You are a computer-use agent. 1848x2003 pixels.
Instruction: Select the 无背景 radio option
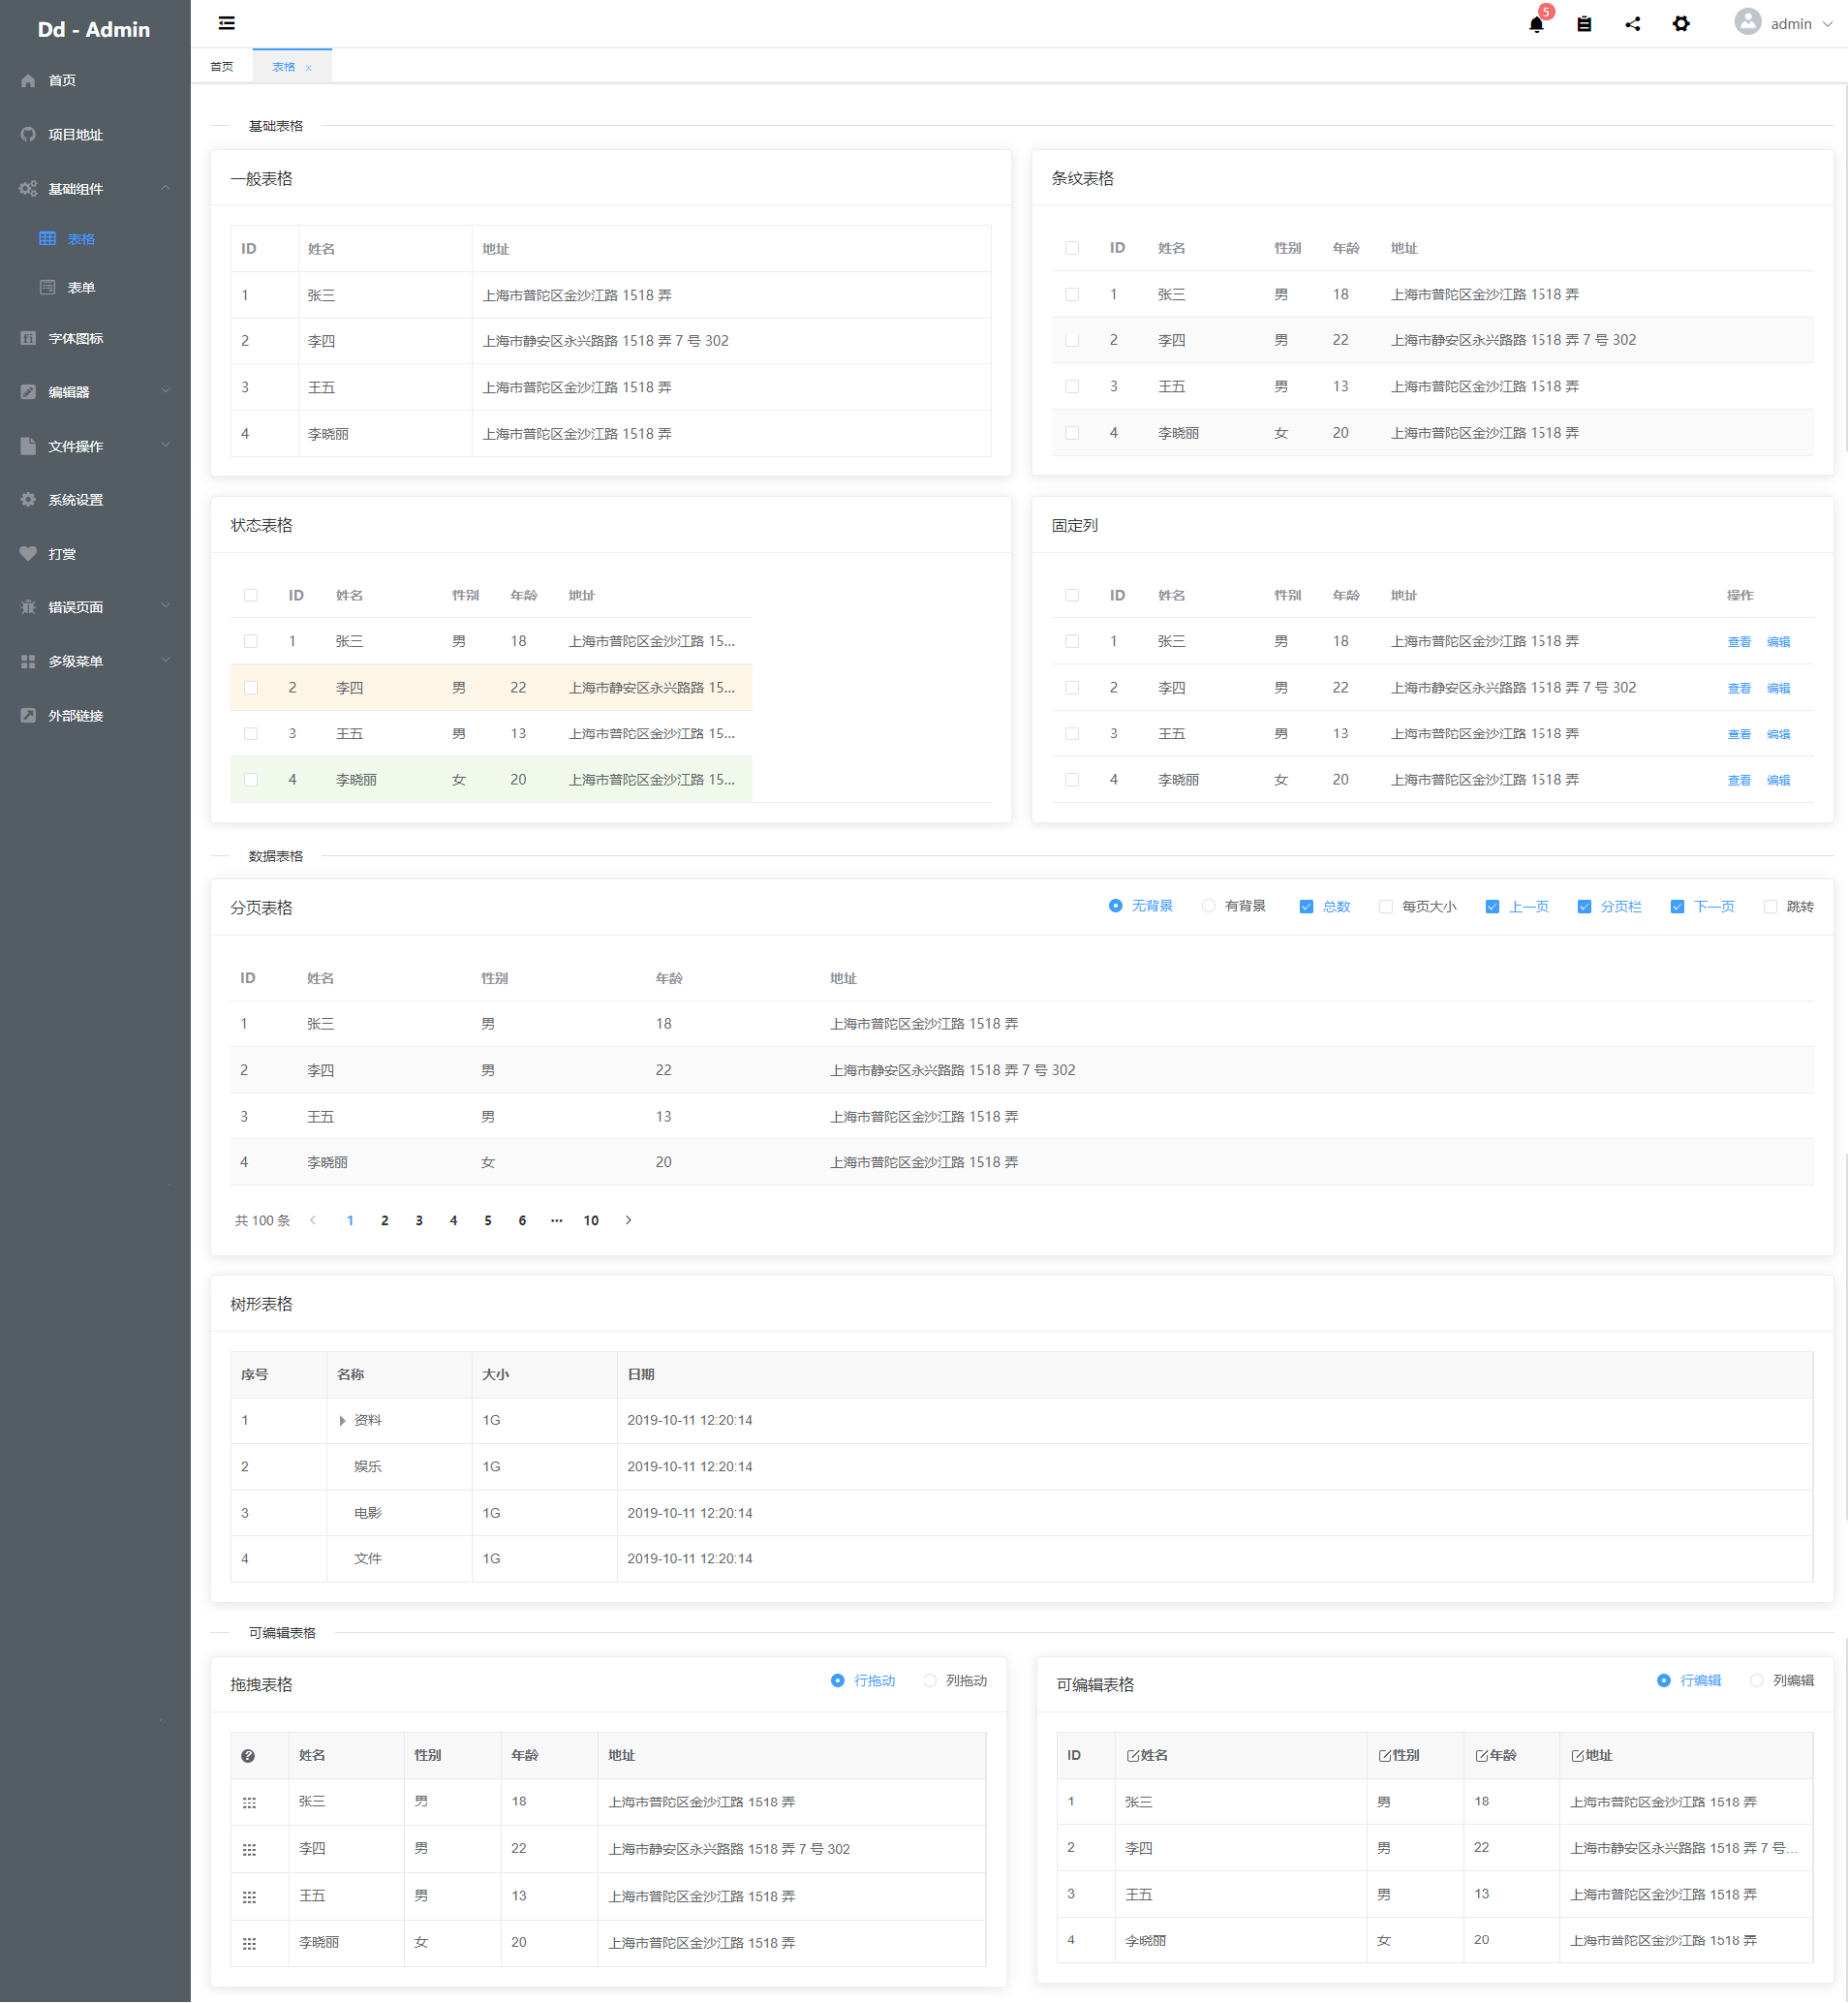[x=1140, y=907]
